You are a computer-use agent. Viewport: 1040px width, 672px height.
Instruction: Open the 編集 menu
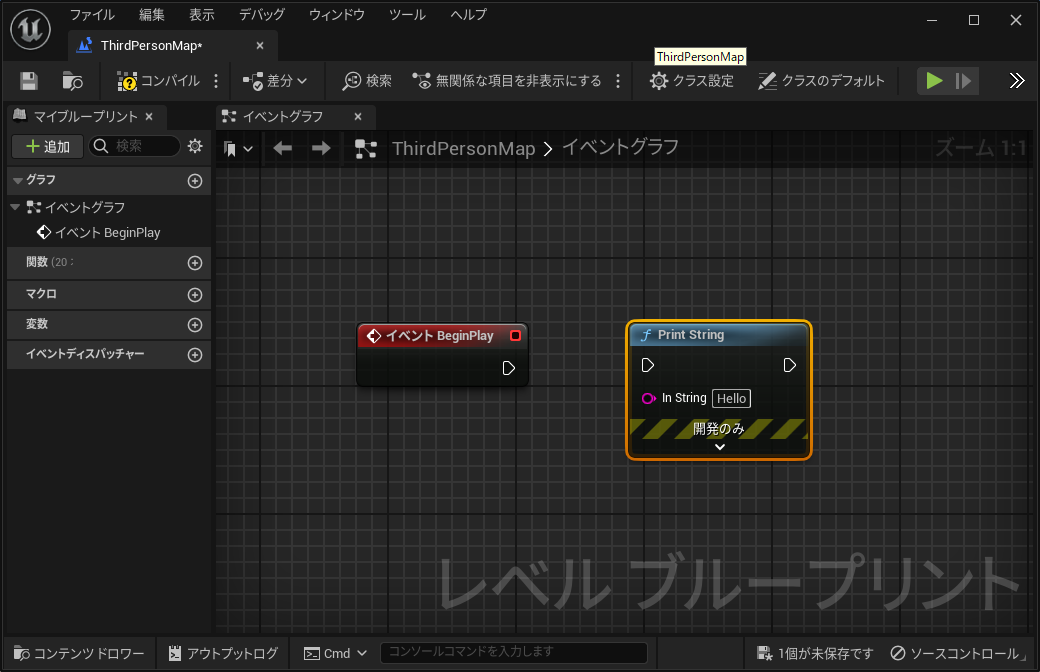click(152, 15)
